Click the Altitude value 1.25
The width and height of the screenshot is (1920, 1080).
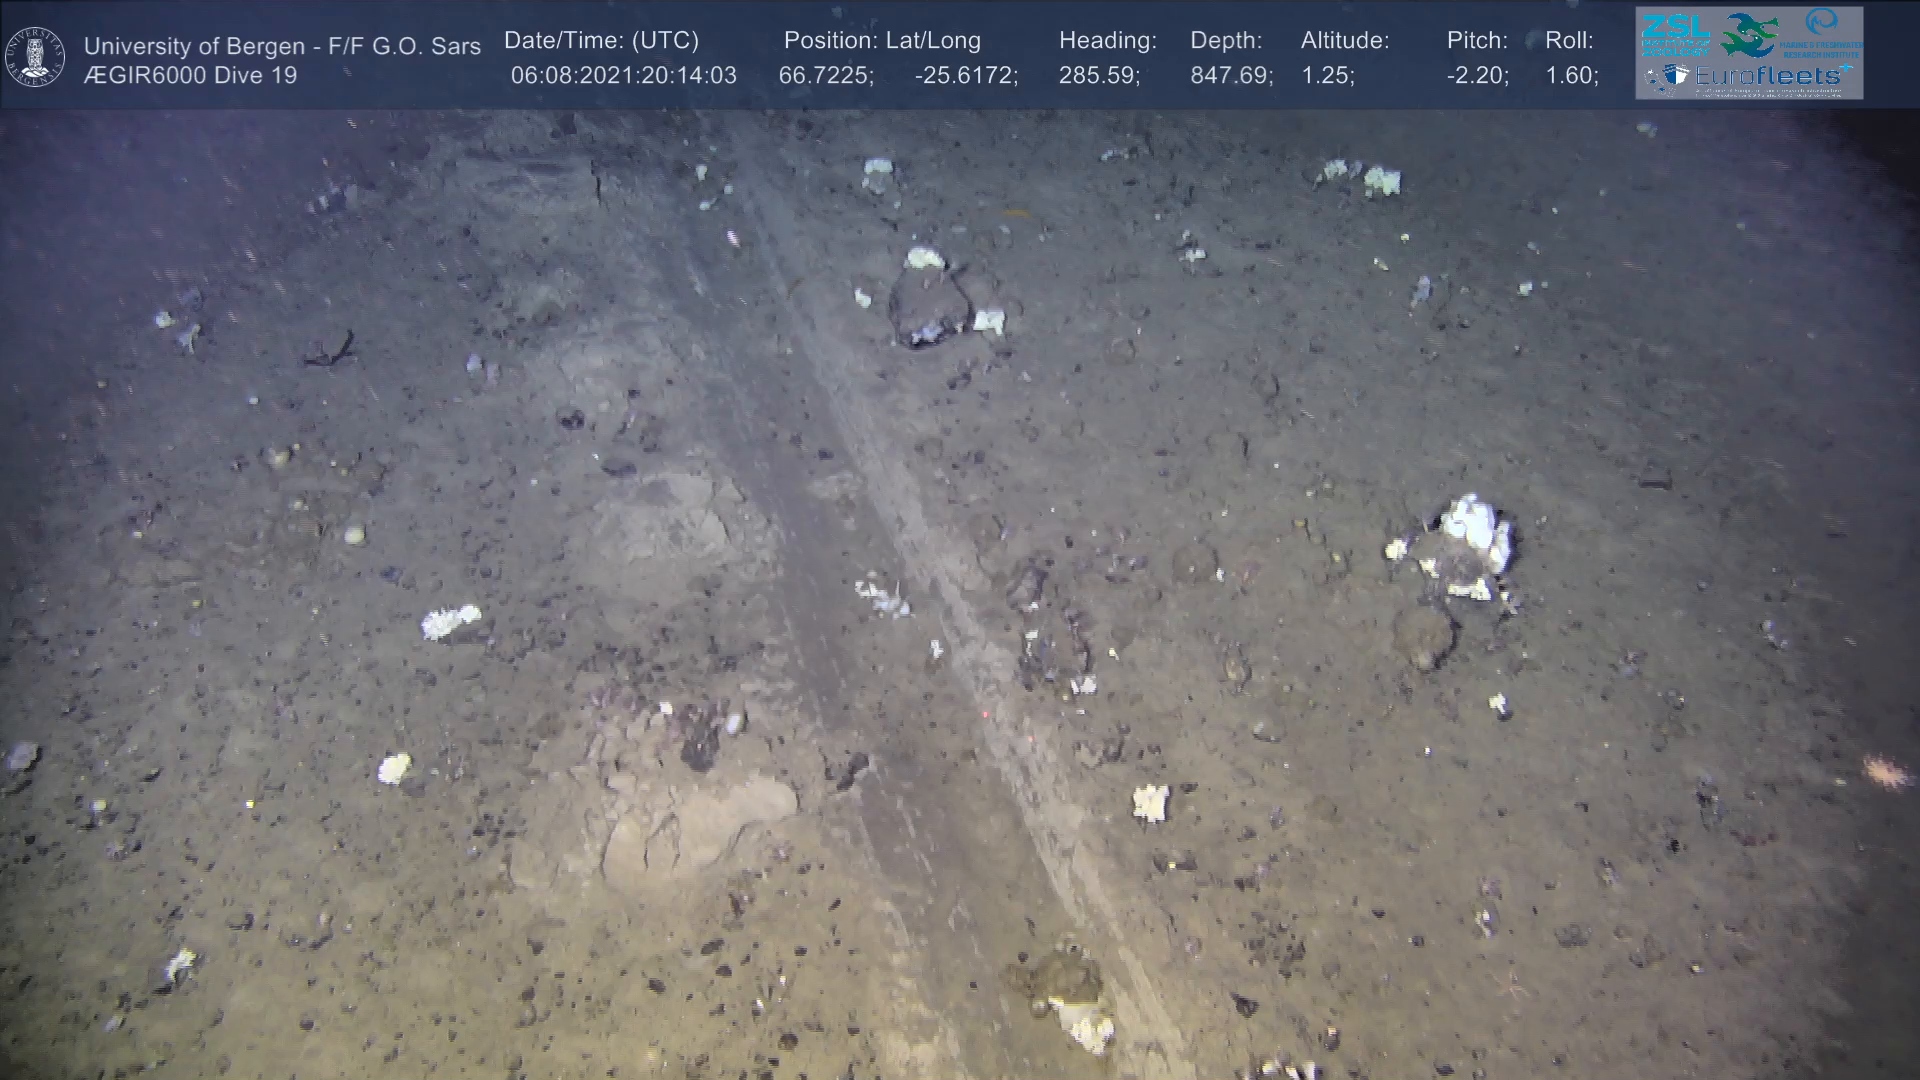1327,76
